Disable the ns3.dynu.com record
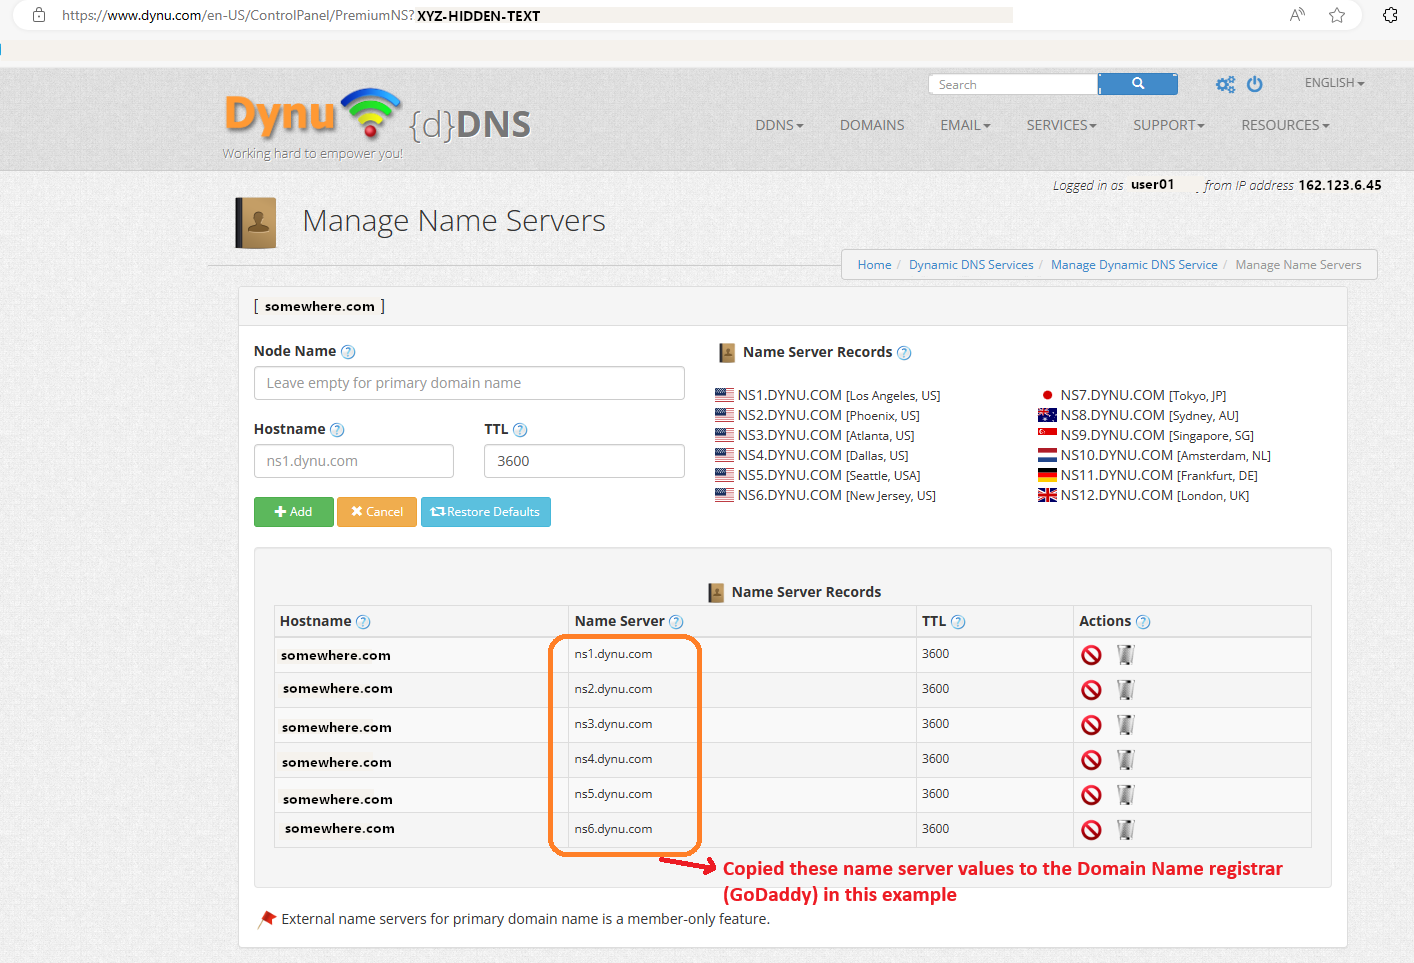 (x=1091, y=725)
